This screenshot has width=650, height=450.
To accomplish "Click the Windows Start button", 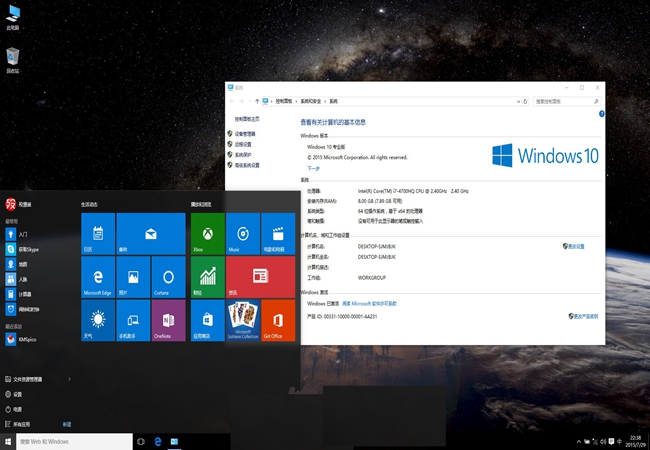I will (8, 442).
